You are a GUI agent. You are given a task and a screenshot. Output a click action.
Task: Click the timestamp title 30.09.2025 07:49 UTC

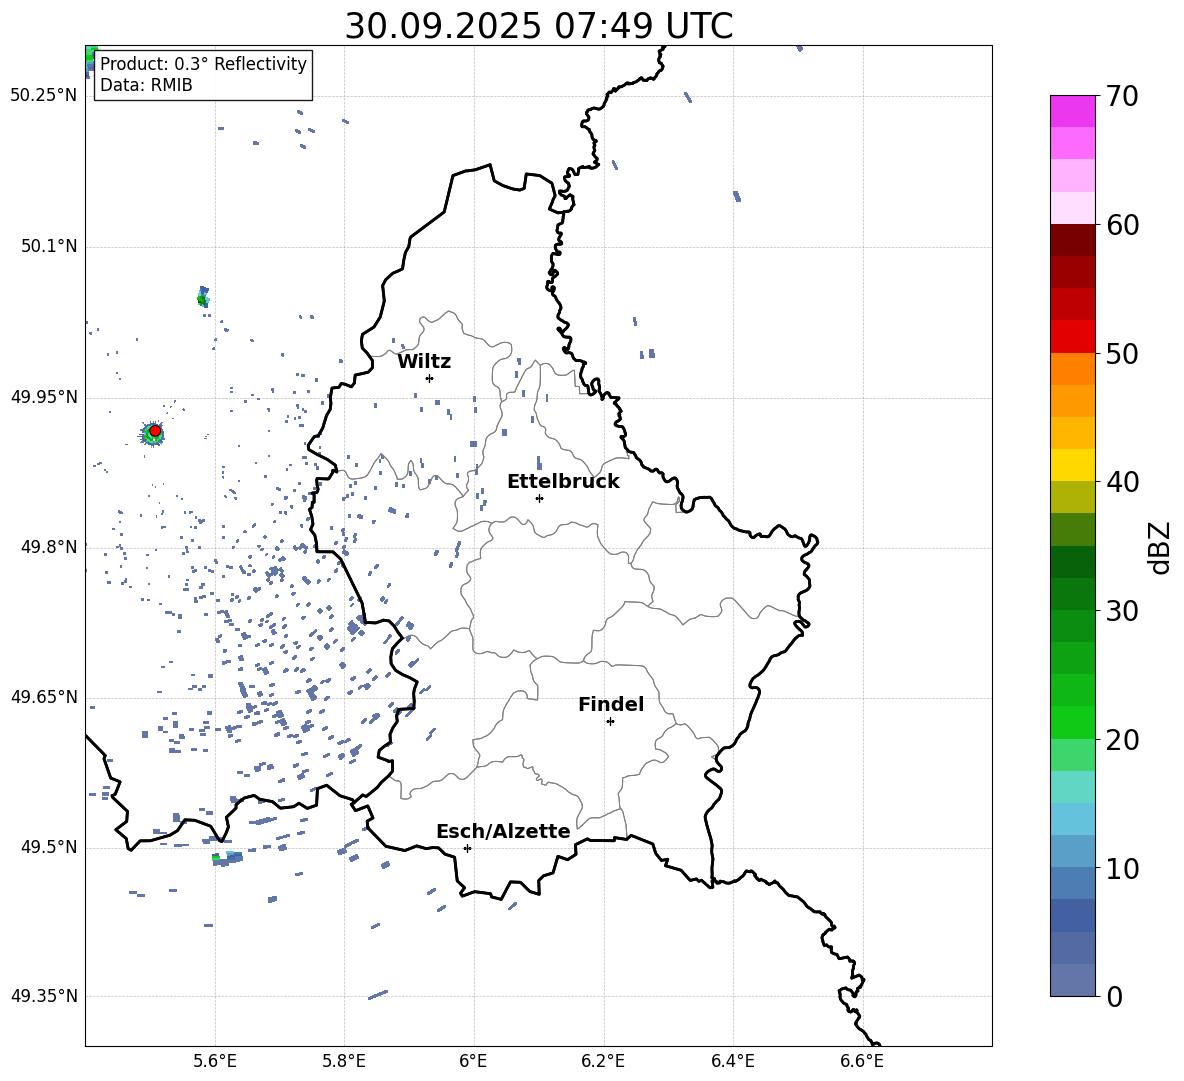pos(538,26)
